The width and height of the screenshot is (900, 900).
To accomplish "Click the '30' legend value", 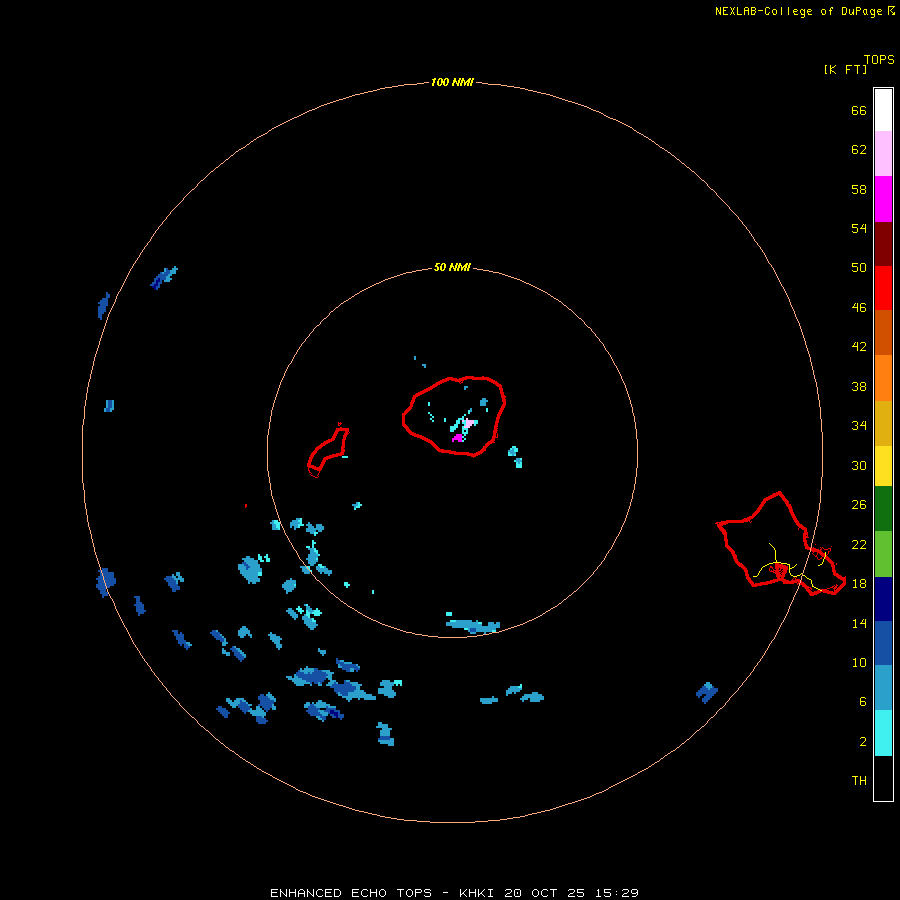I will (x=859, y=465).
